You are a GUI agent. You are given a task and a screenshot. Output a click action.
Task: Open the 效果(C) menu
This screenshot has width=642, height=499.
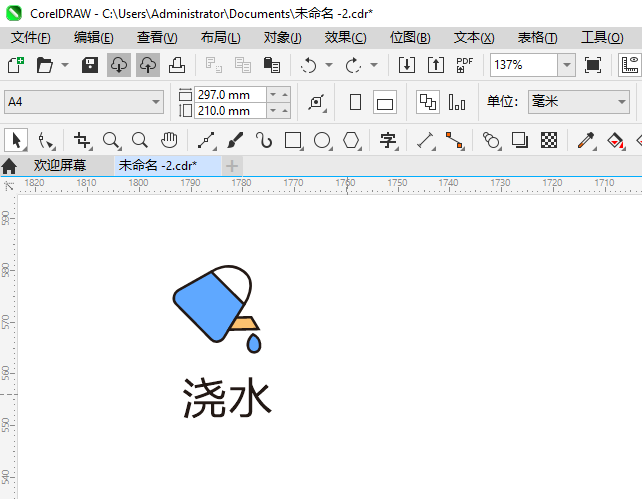pos(346,38)
